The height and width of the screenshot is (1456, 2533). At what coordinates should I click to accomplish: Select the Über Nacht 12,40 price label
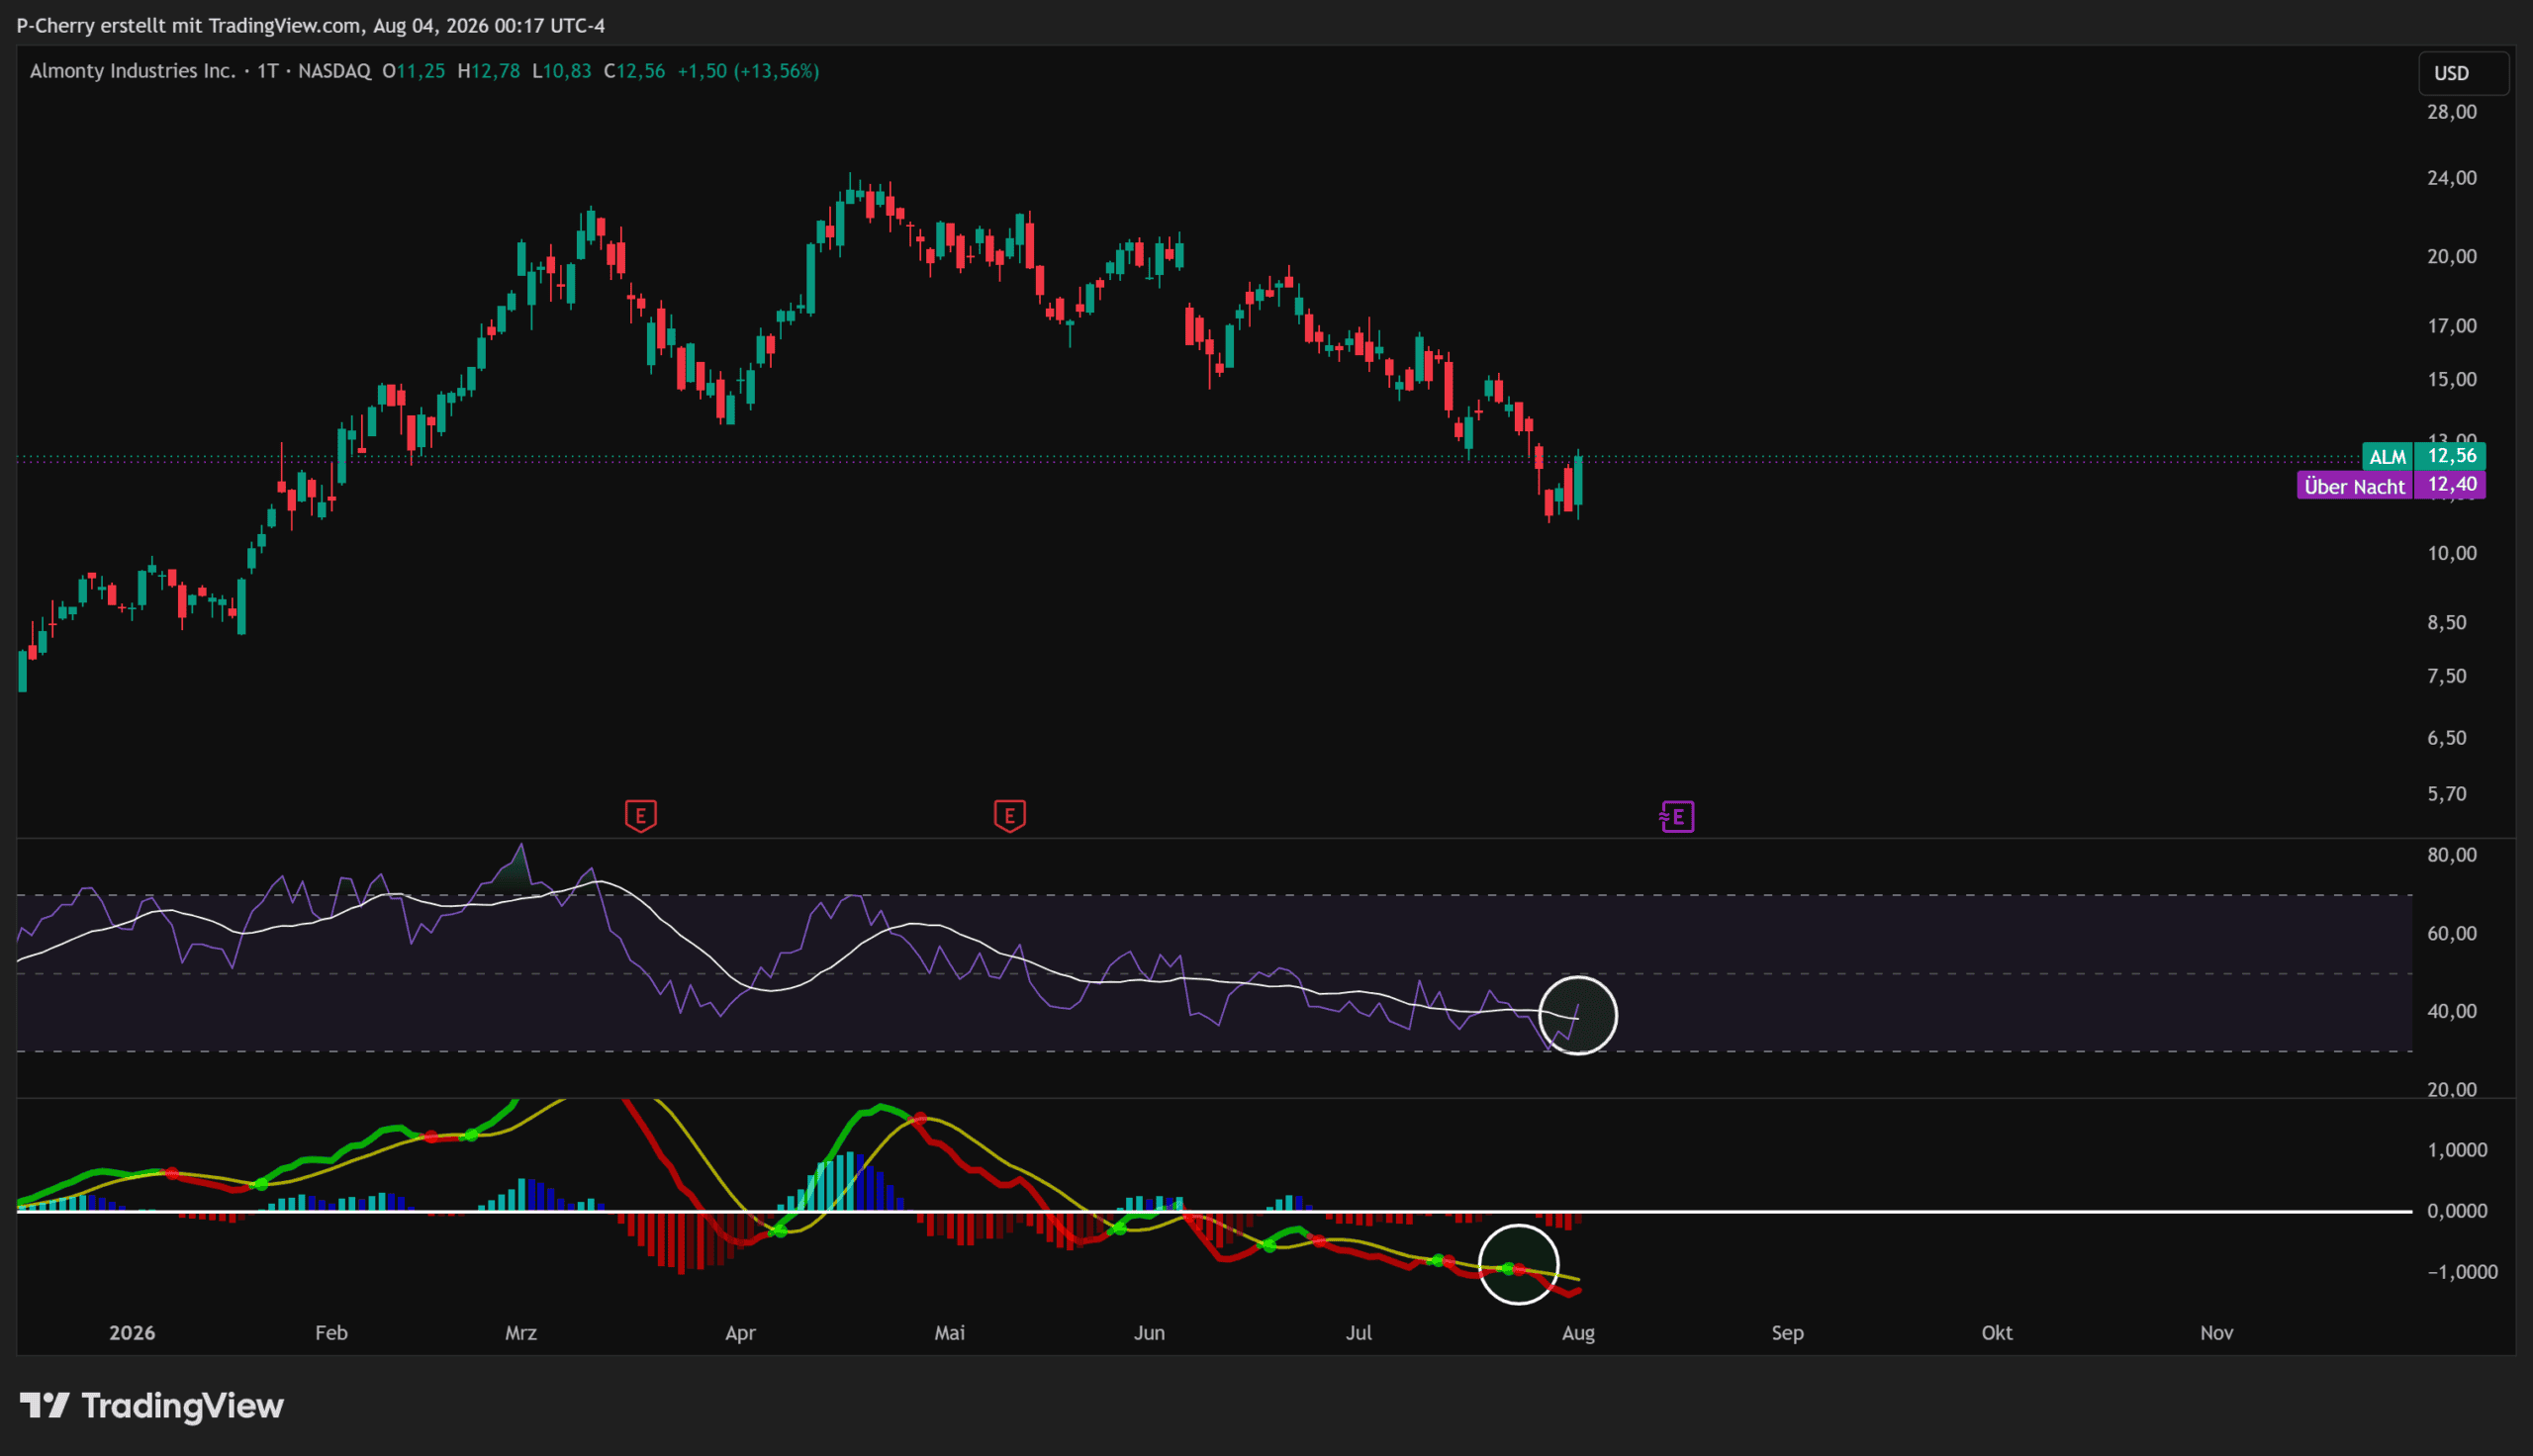(x=2391, y=486)
